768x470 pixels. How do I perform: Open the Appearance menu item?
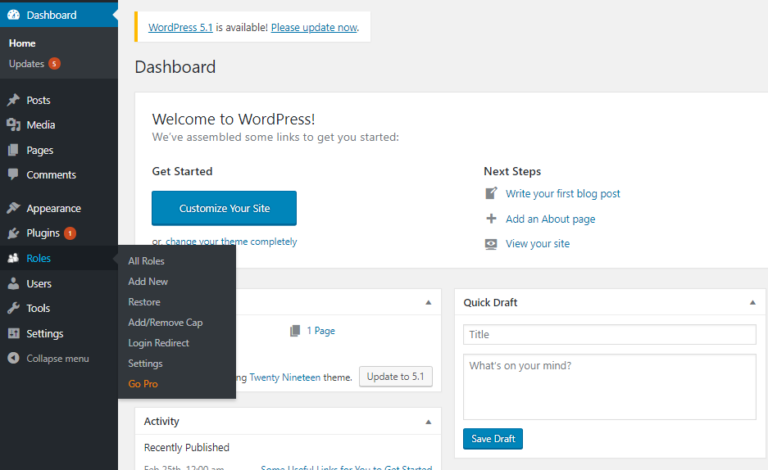[53, 209]
